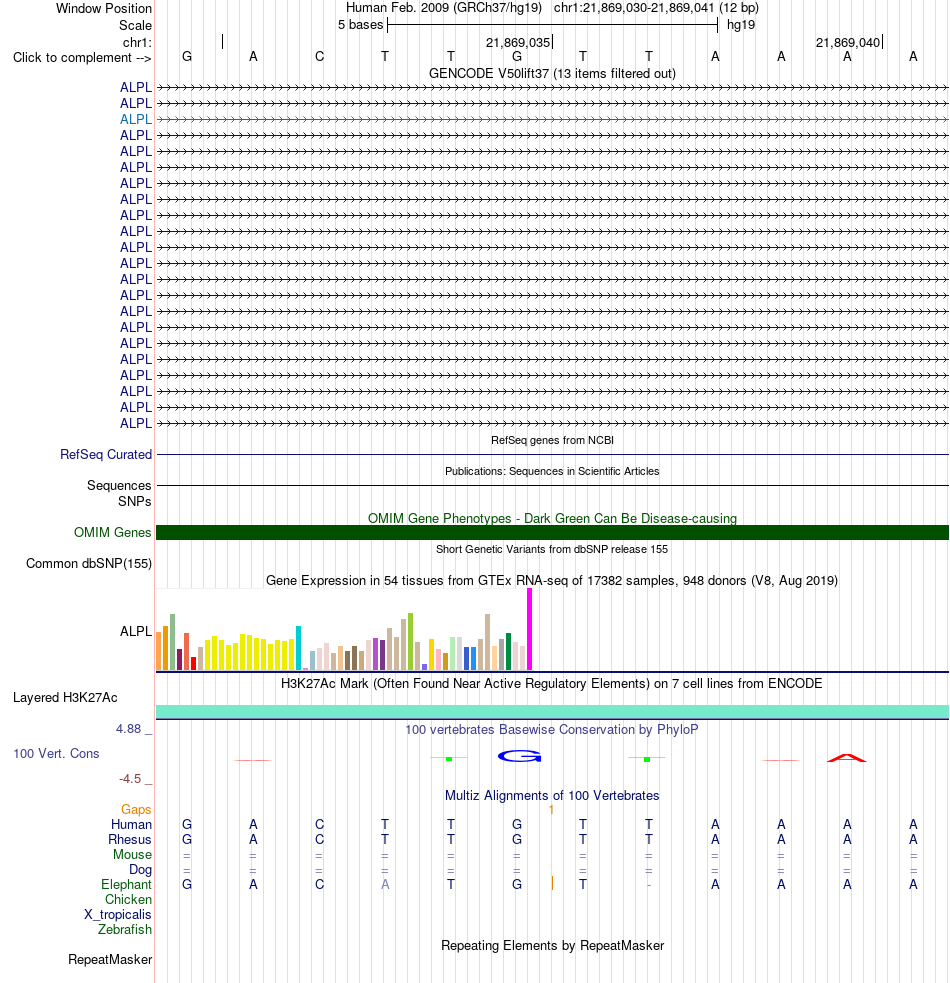Click the 21,869,035 ruler position
Screen dimensions: 950x983
[518, 43]
